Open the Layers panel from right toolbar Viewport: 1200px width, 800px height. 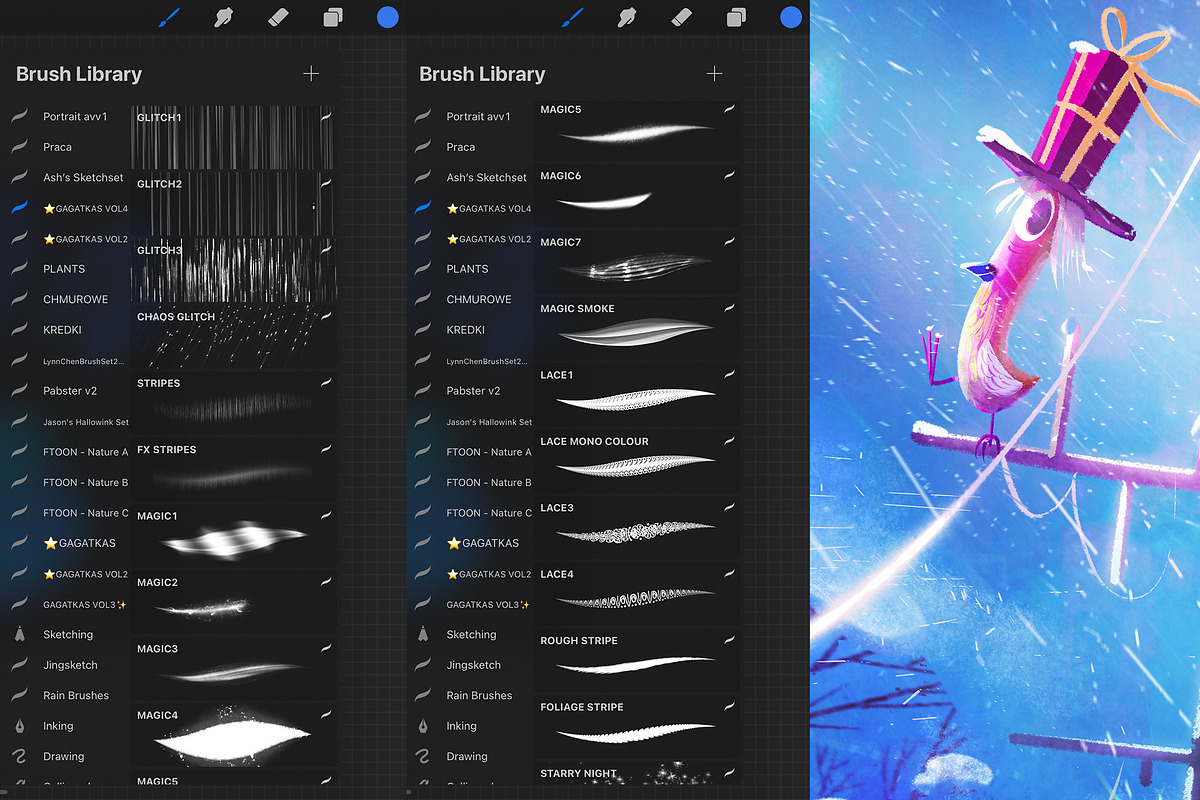click(x=736, y=17)
